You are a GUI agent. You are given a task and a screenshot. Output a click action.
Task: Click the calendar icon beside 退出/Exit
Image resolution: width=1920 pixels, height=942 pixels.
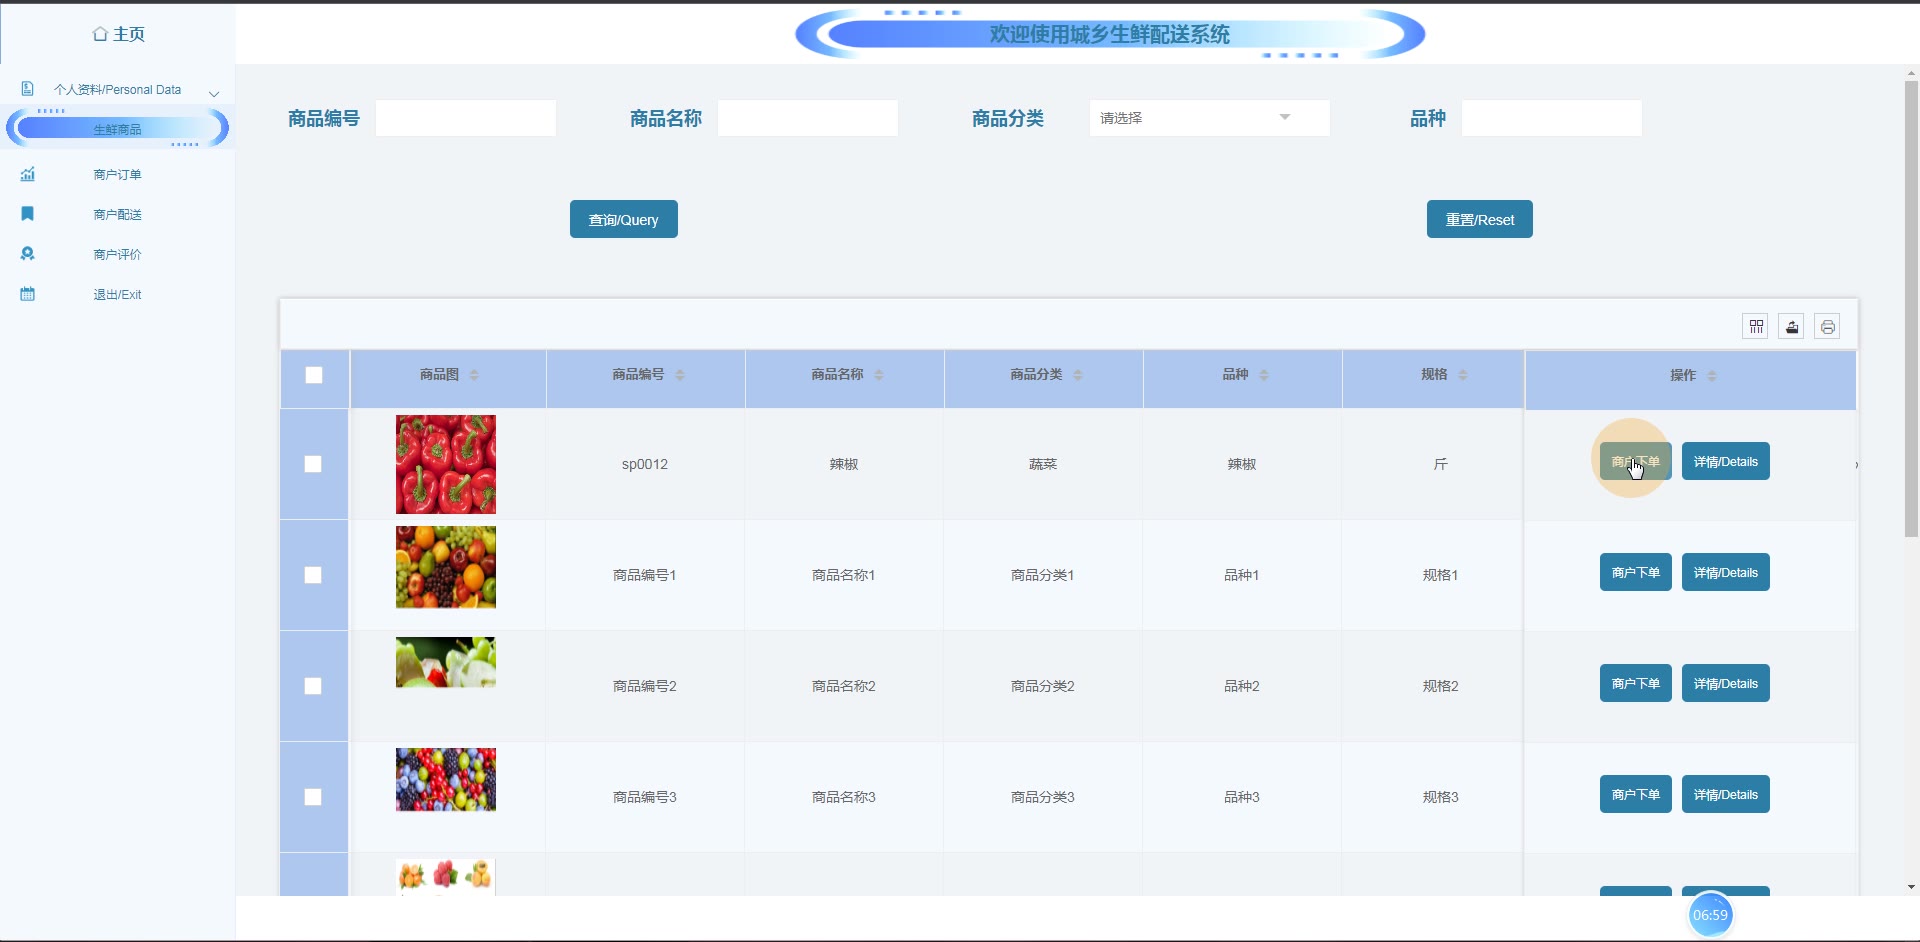28,294
